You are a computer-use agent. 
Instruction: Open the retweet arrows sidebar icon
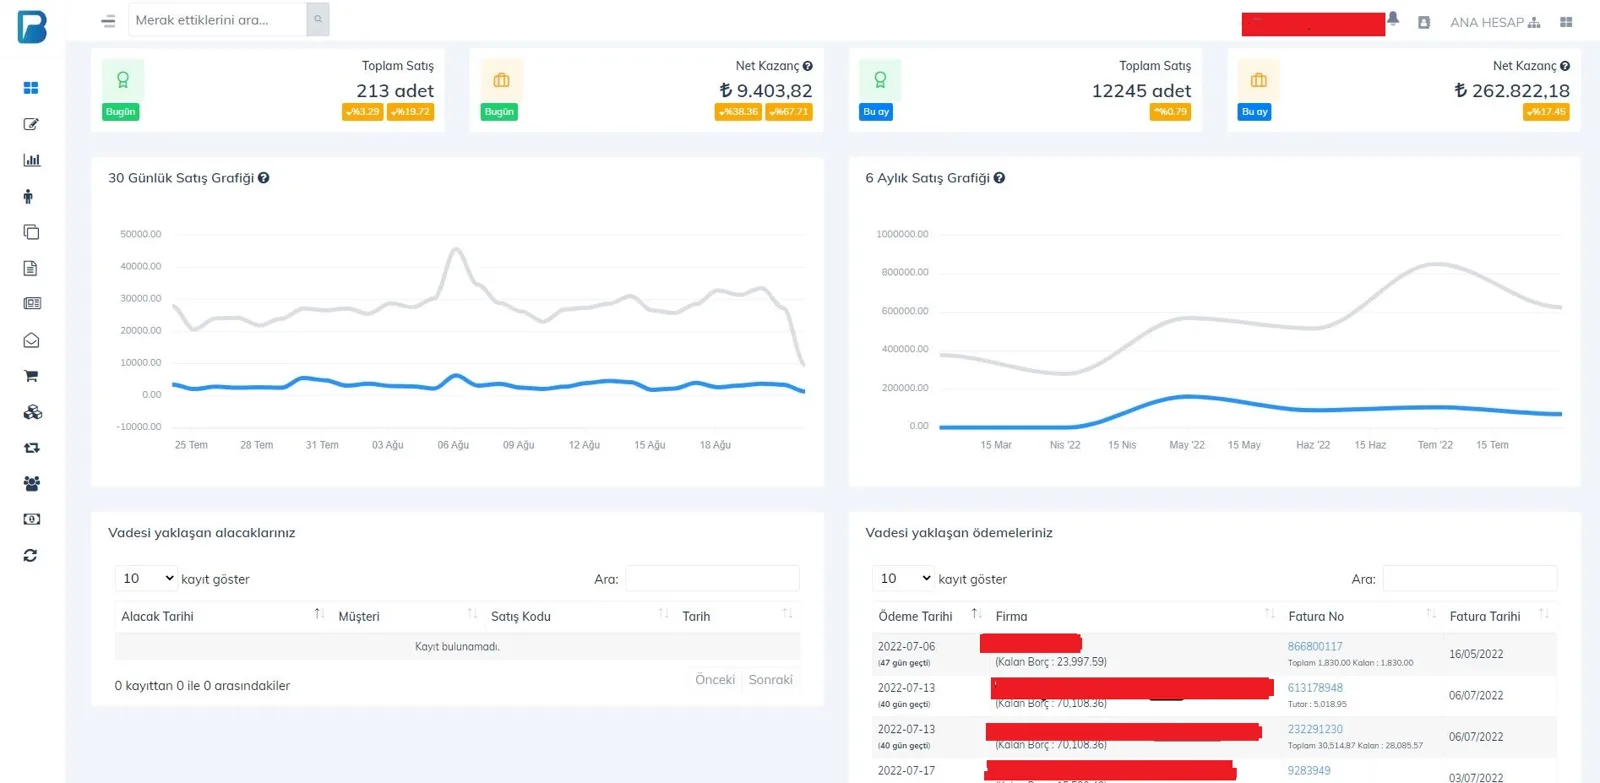31,448
